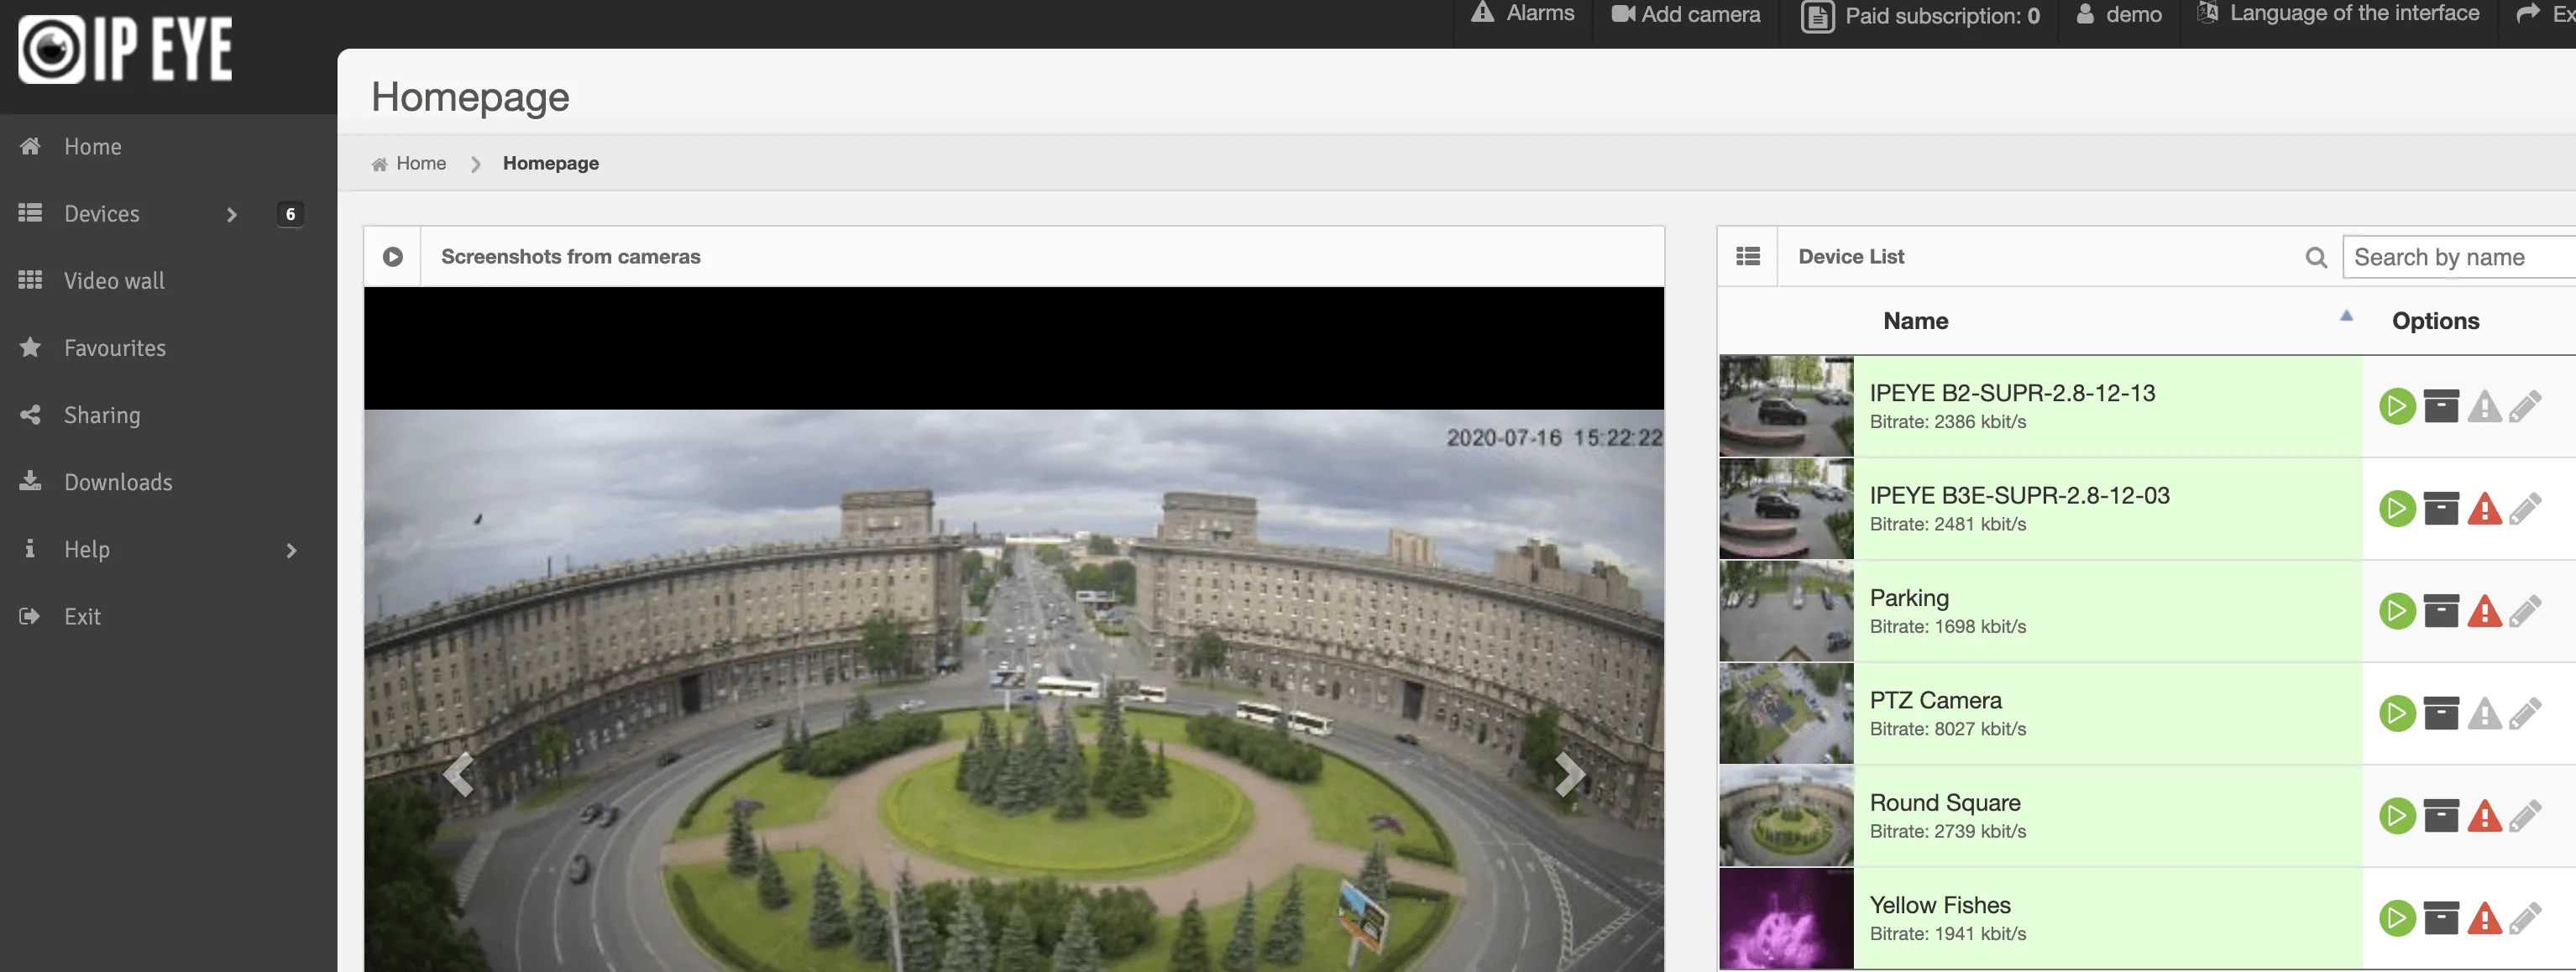Edit IPEYE B3E-SUPR-2.8-12-03 settings
2576x972 pixels.
[2526, 510]
